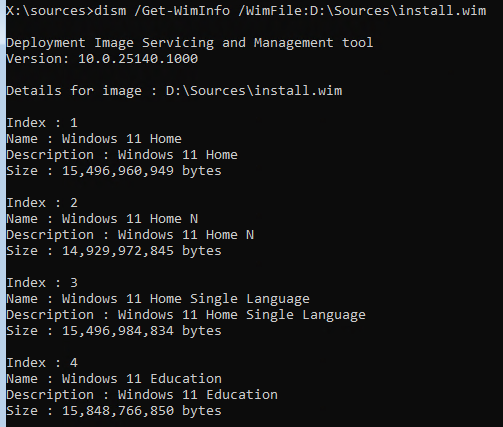Screen dimensions: 503x427
Task: Click size value 14,929,972,845 bytes
Action: coord(142,251)
